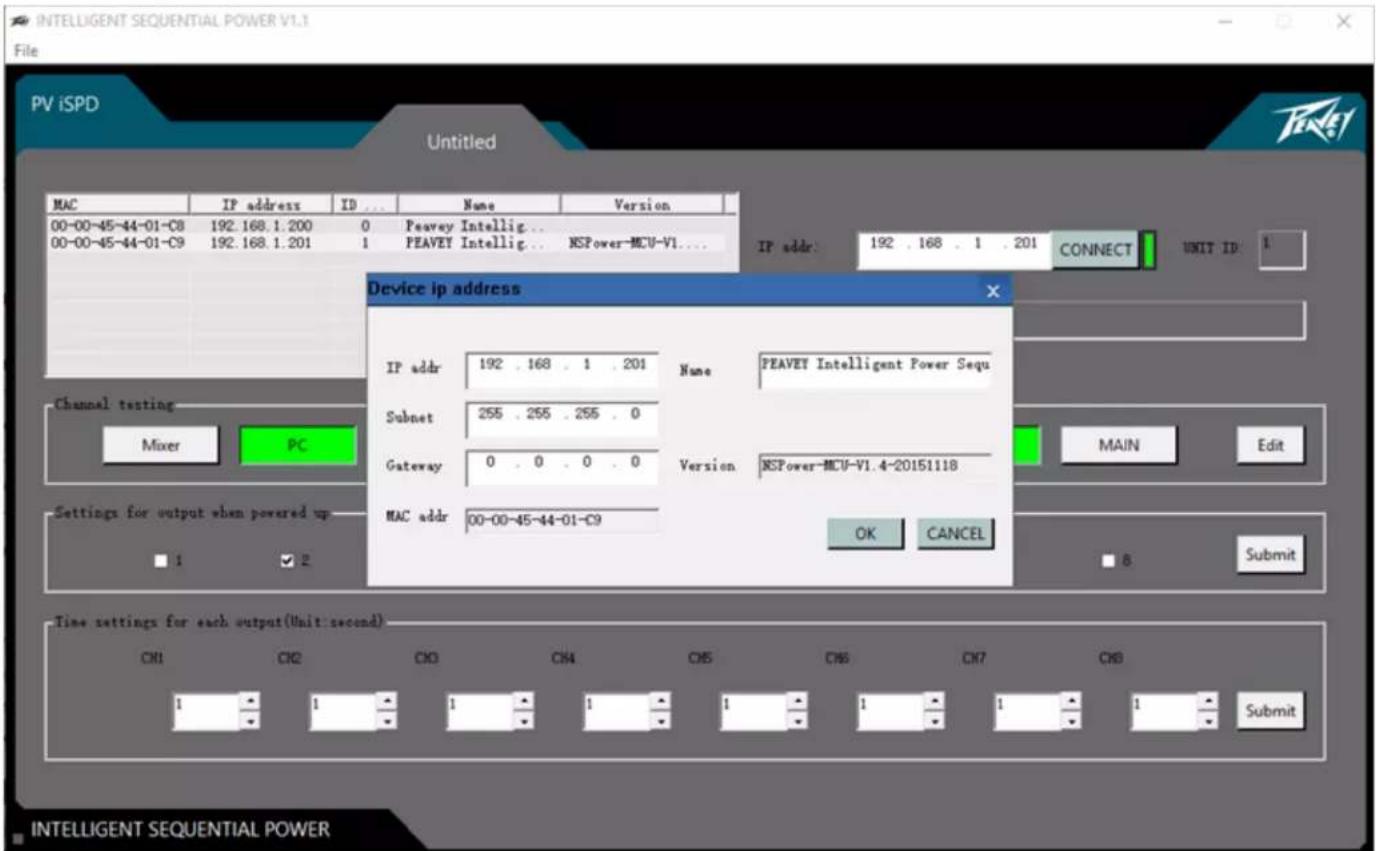Click small square icon beside INTELLIGENT SEQUENTIAL POWER

tap(16, 838)
